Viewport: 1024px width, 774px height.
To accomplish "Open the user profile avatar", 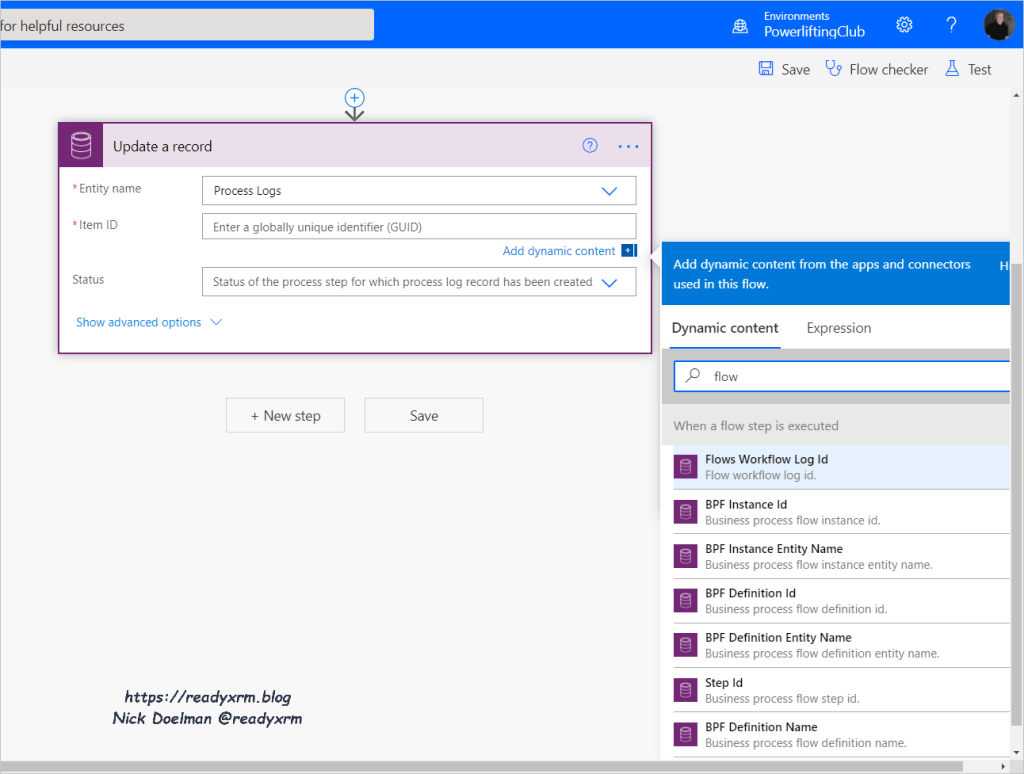I will (998, 25).
